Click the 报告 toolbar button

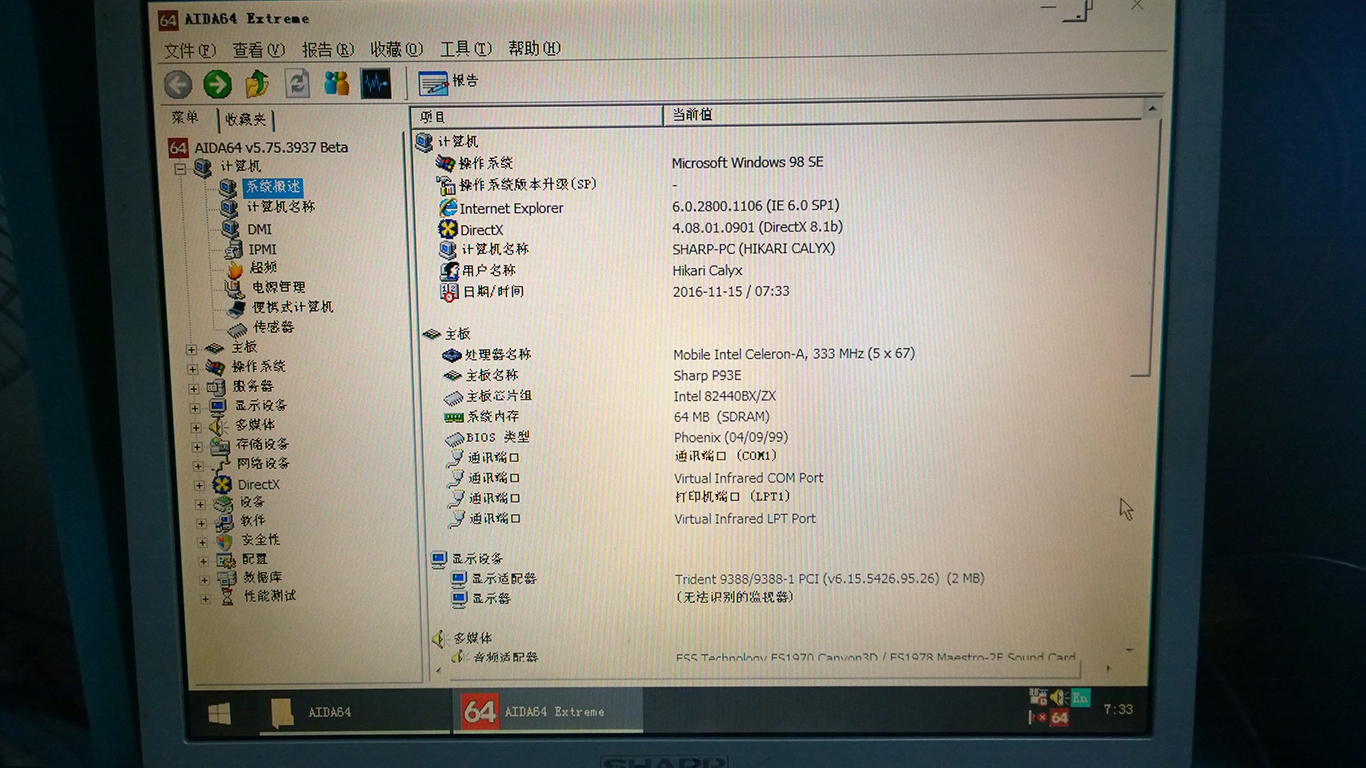[x=449, y=82]
